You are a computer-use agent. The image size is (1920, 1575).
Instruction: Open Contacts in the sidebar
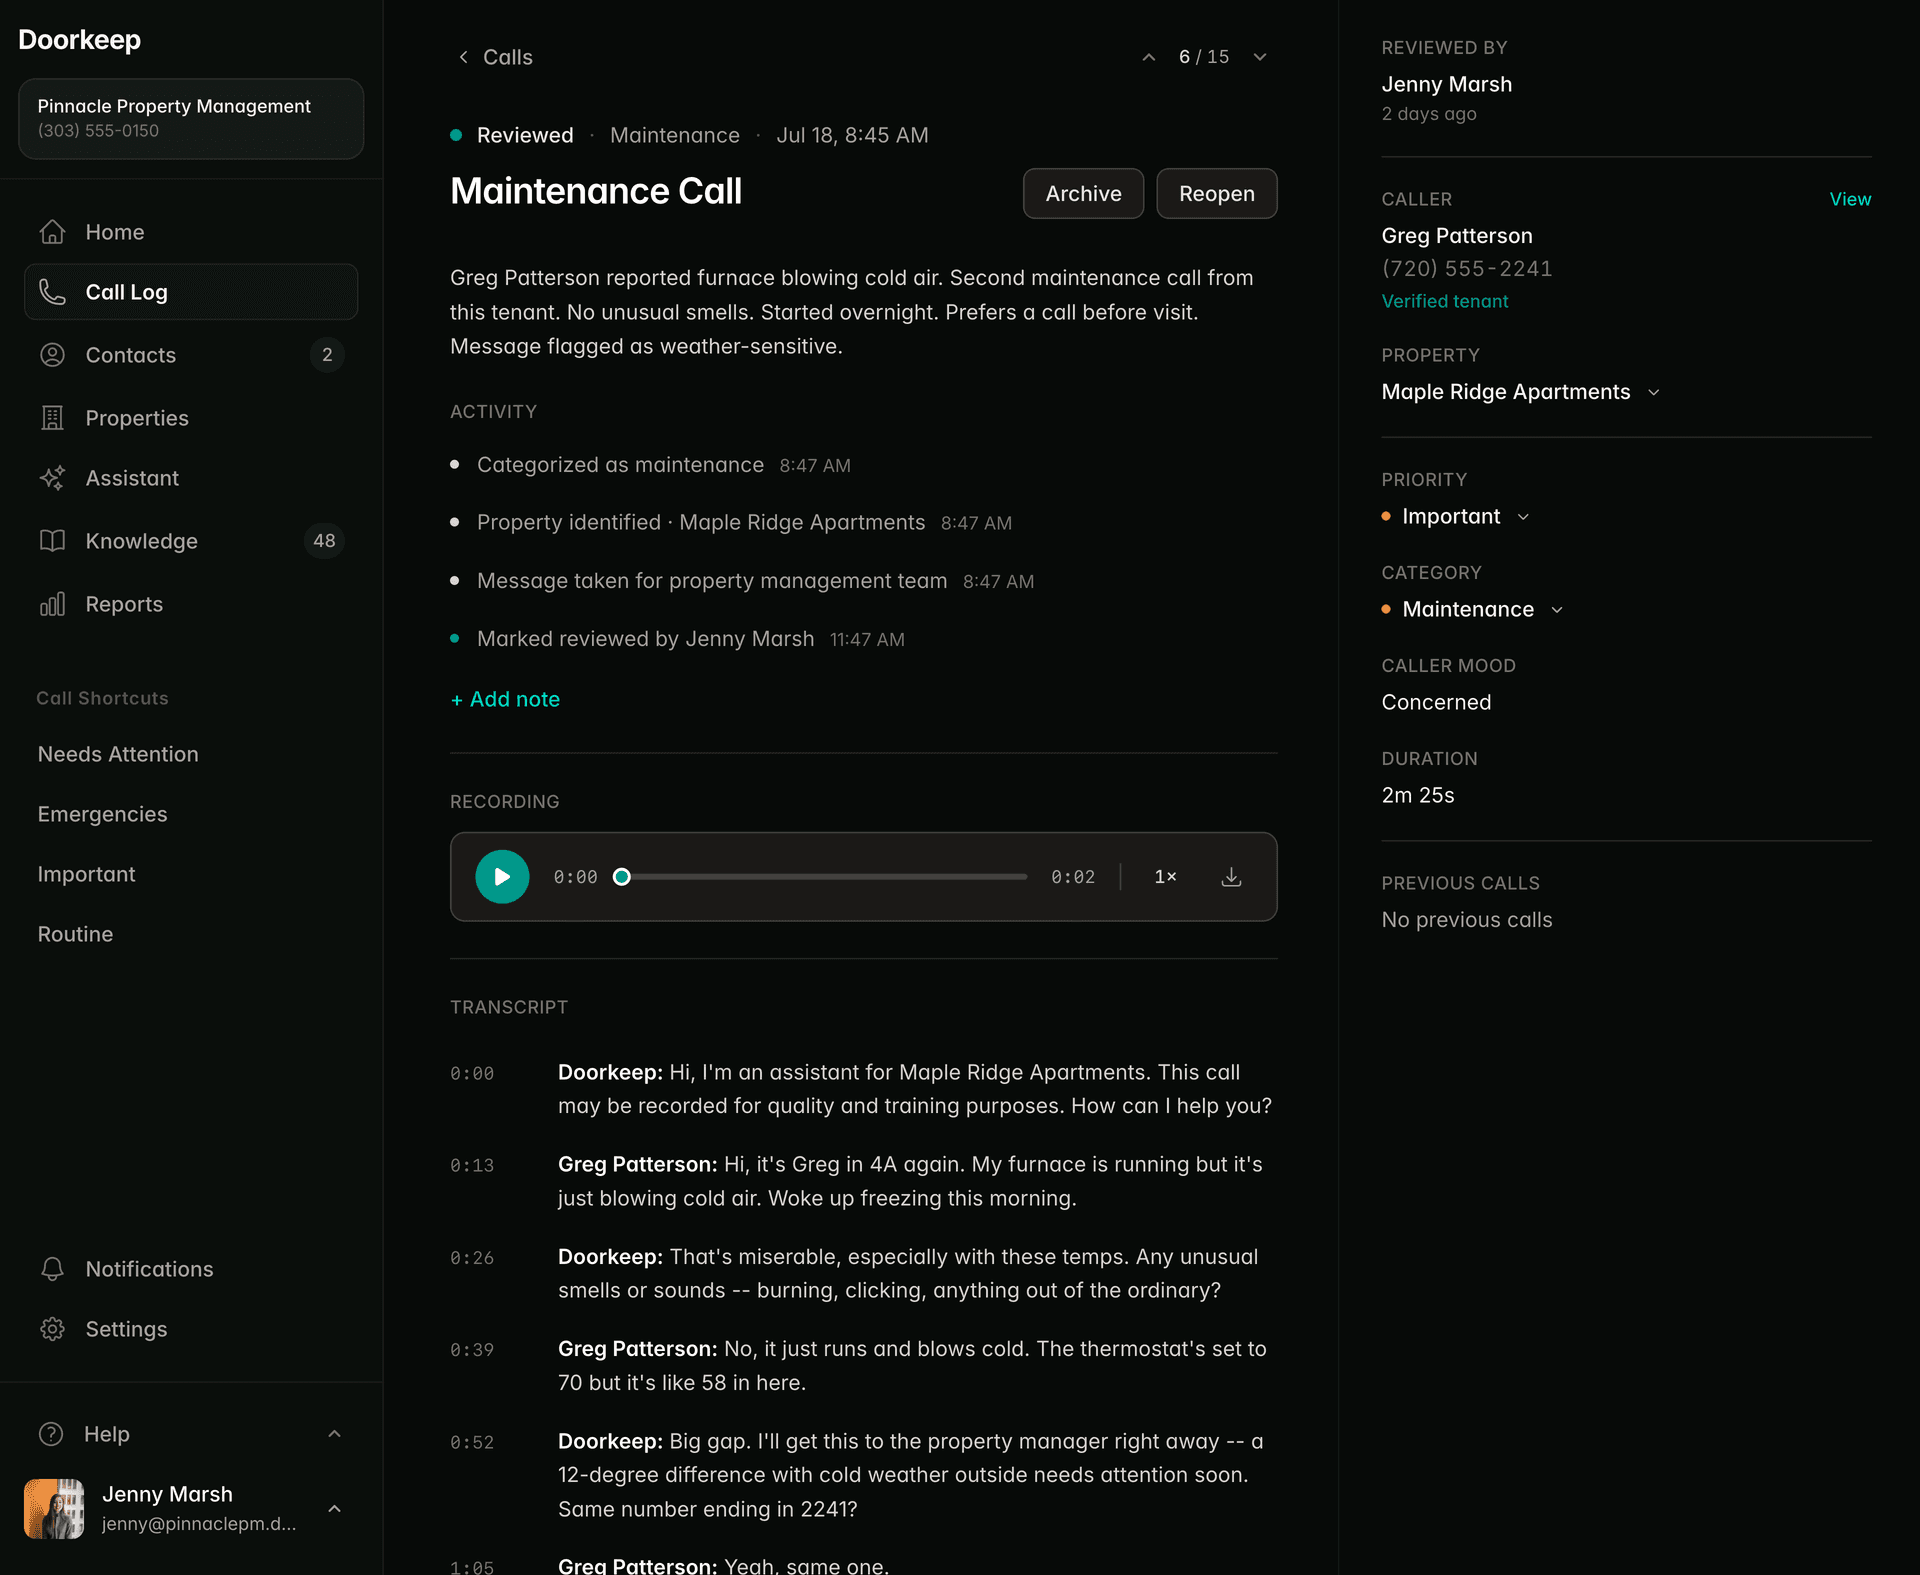(191, 355)
